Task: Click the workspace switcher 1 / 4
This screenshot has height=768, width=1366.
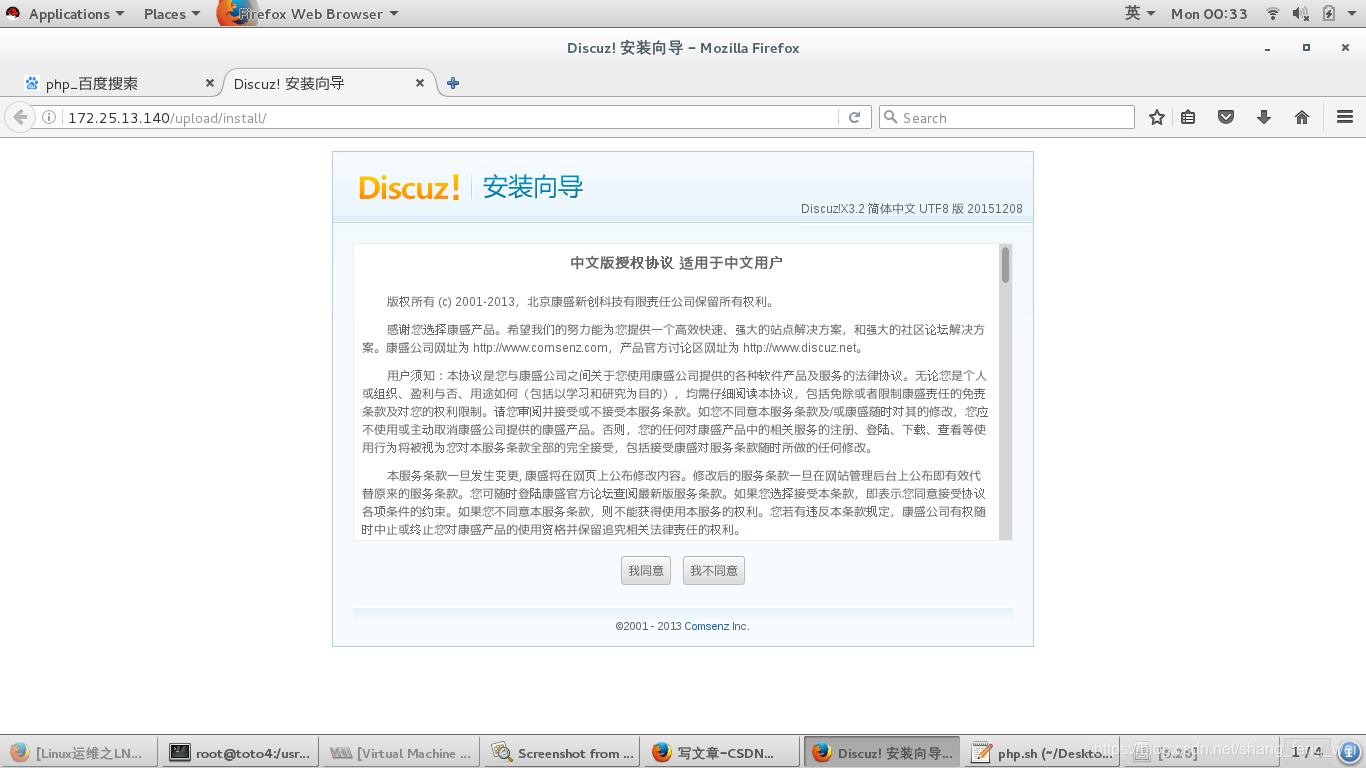Action: coord(1306,751)
